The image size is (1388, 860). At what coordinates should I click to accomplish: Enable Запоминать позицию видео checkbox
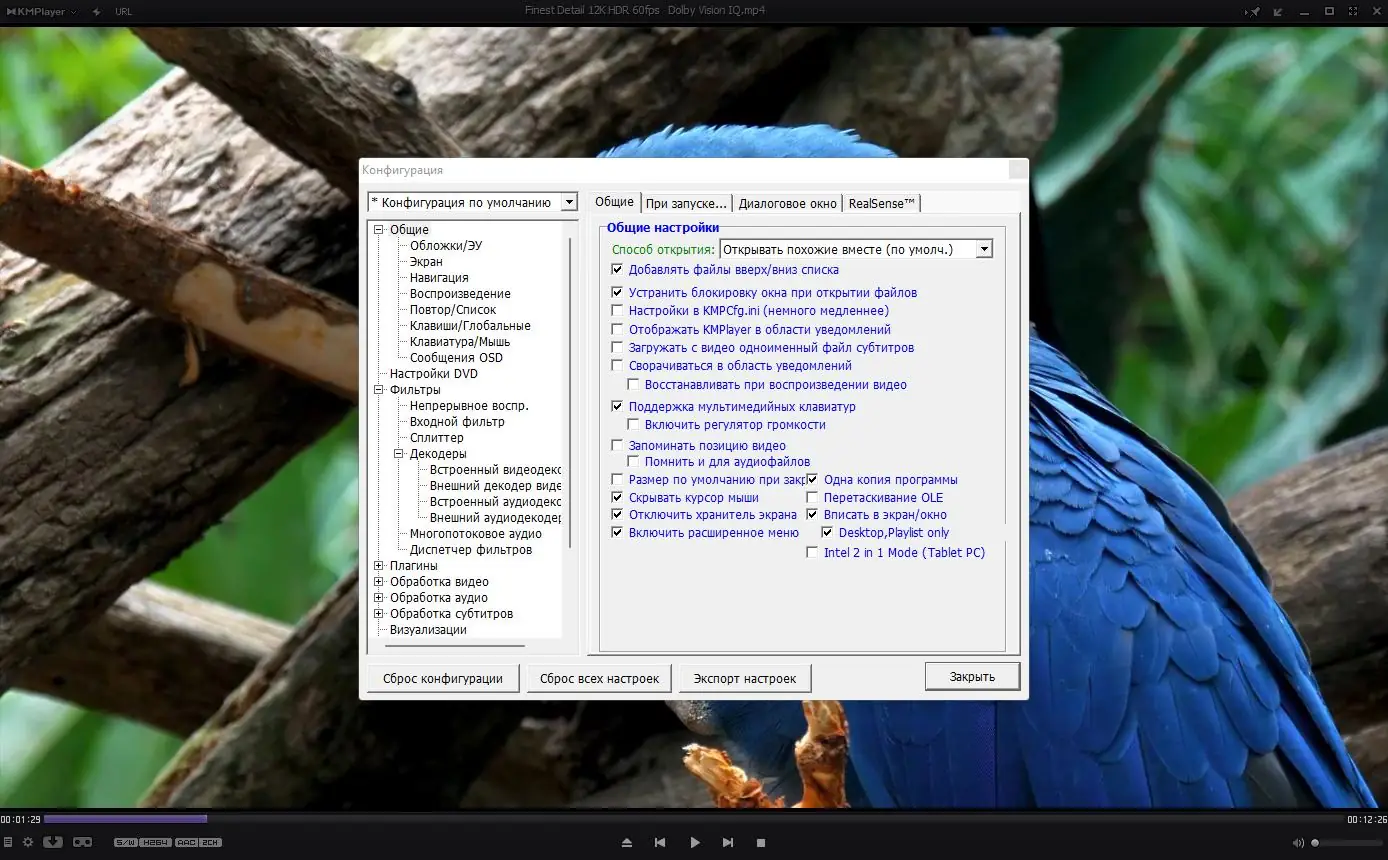pos(617,446)
